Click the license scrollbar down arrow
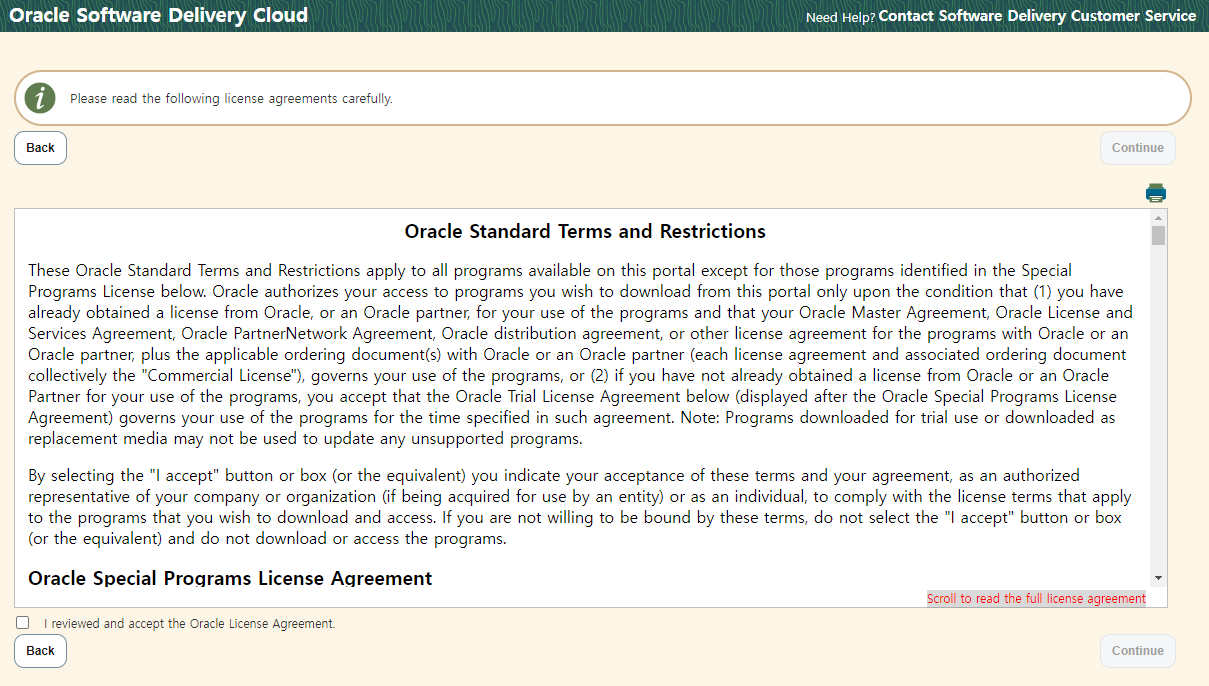Viewport: 1209px width, 686px height. click(x=1158, y=578)
